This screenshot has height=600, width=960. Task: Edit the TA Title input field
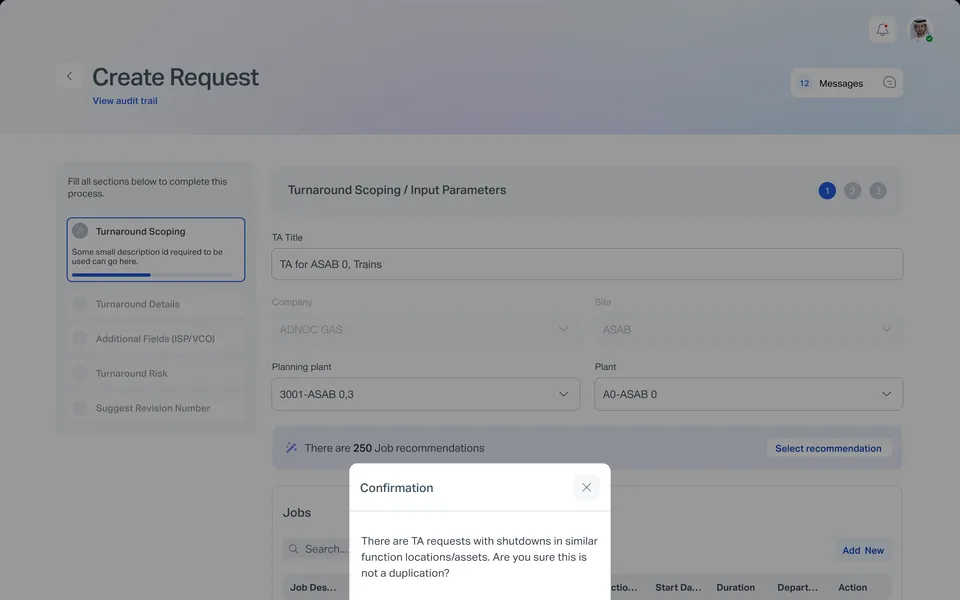tap(587, 264)
